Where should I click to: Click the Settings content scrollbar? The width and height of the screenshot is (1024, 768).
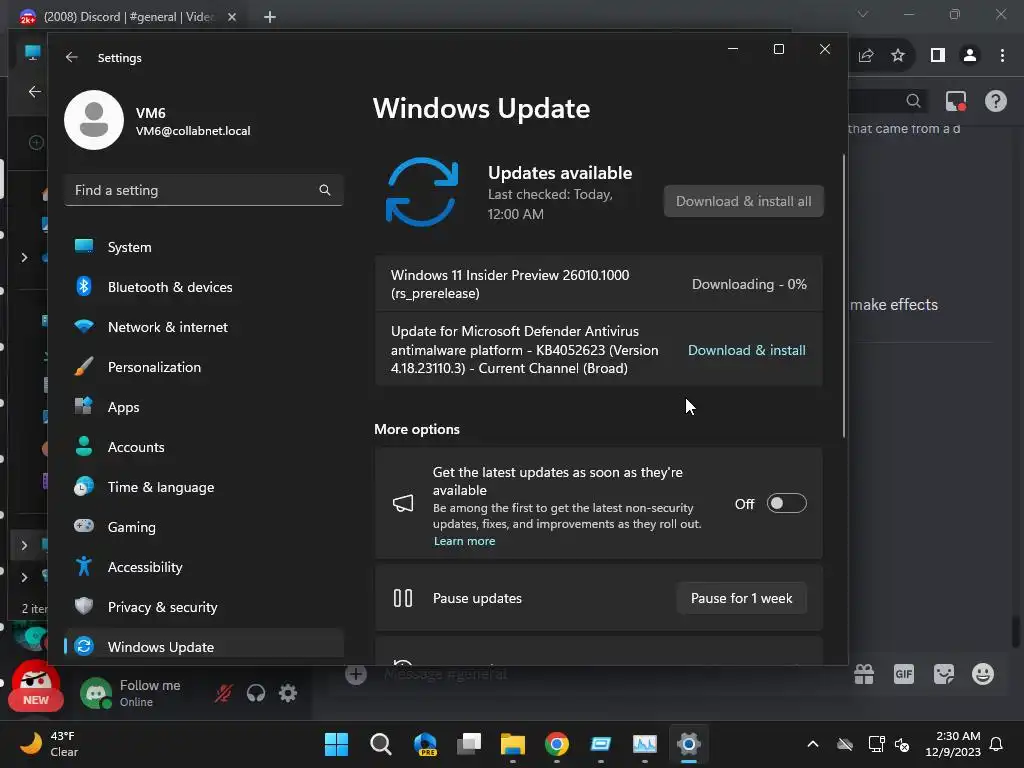point(844,295)
